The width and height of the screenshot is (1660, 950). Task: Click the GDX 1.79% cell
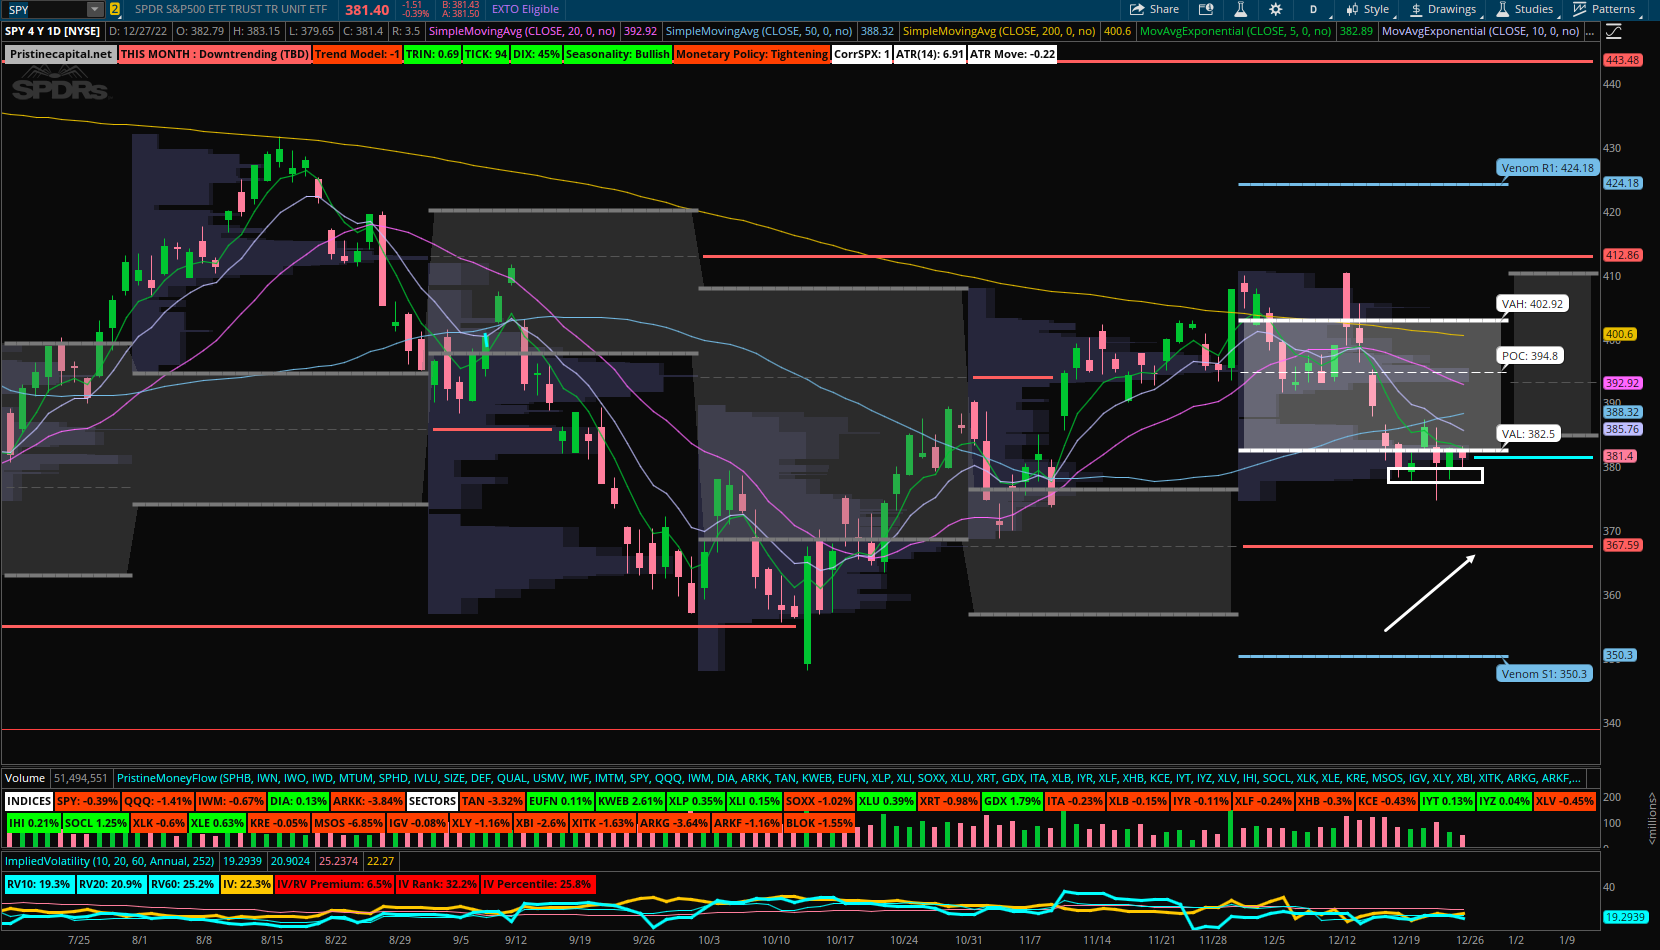tap(1012, 801)
